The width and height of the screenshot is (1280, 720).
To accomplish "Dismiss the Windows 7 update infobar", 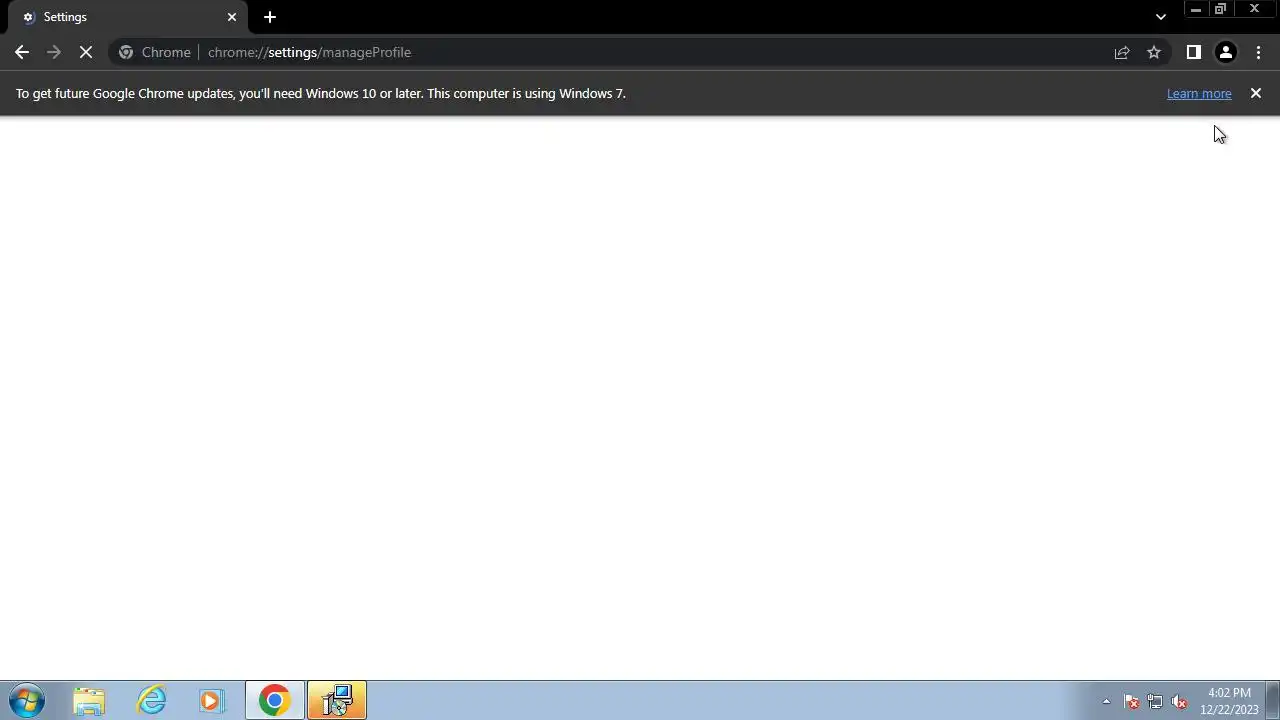I will coord(1256,93).
